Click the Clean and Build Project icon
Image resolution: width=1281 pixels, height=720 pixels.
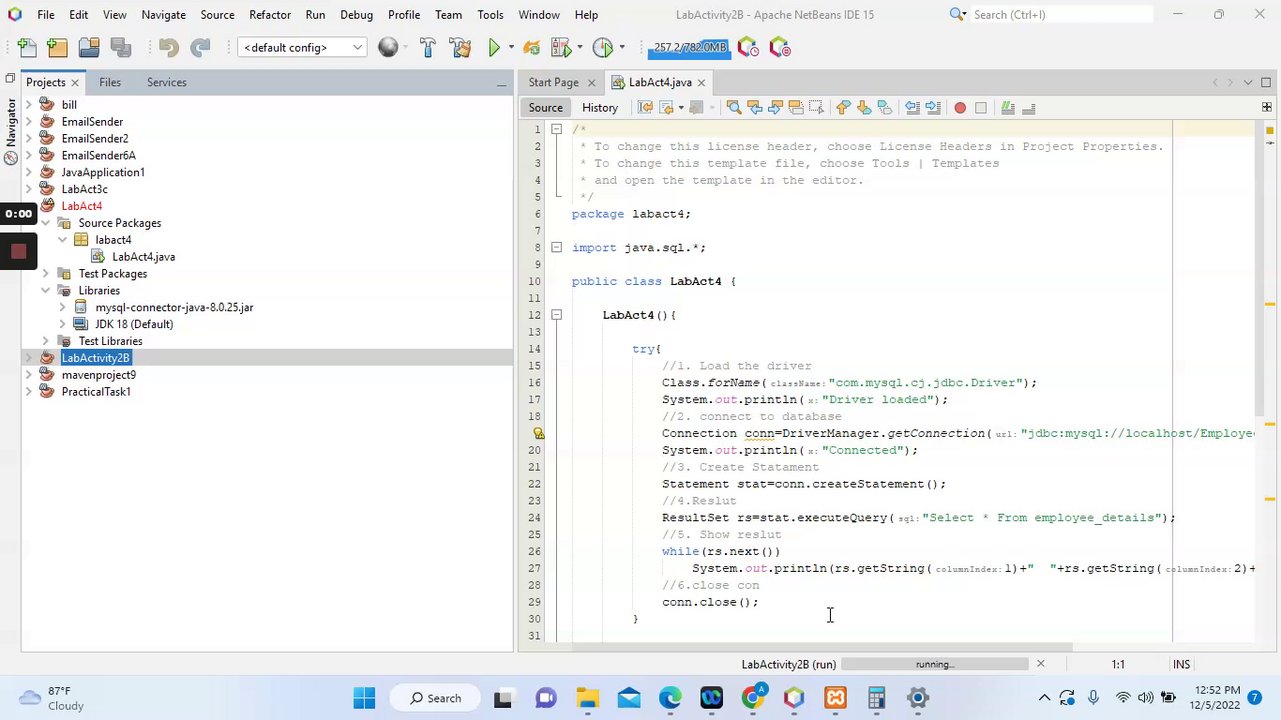click(x=460, y=48)
